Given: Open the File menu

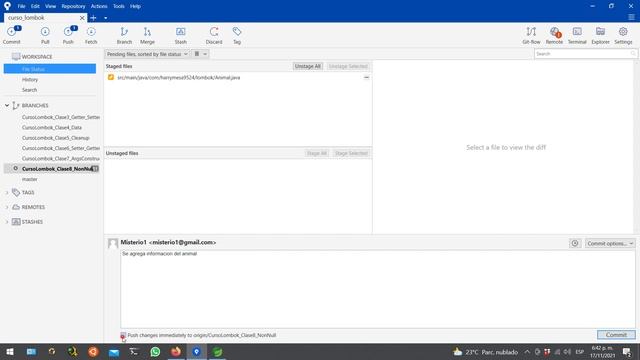Looking at the screenshot, I should (21, 6).
